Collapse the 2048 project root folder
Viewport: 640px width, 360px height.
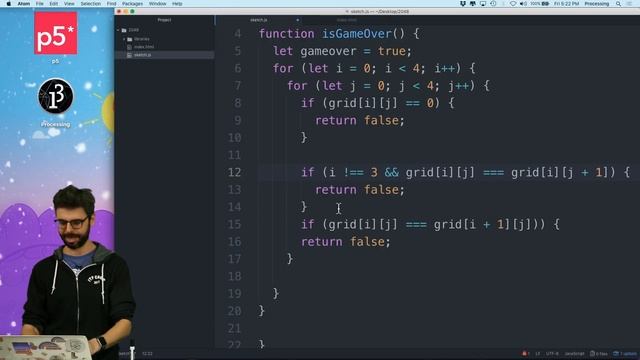118,30
